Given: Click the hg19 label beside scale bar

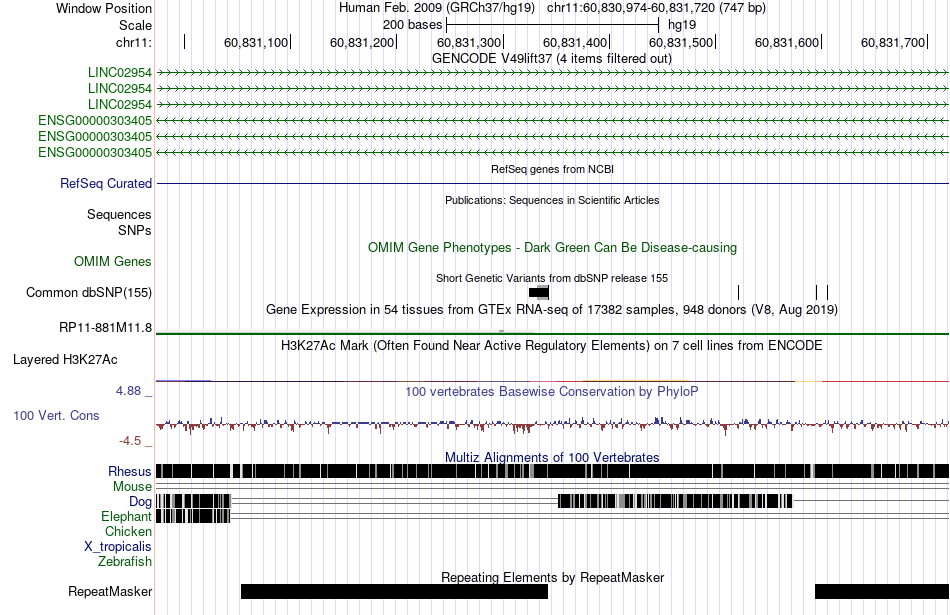Looking at the screenshot, I should pyautogui.click(x=682, y=25).
